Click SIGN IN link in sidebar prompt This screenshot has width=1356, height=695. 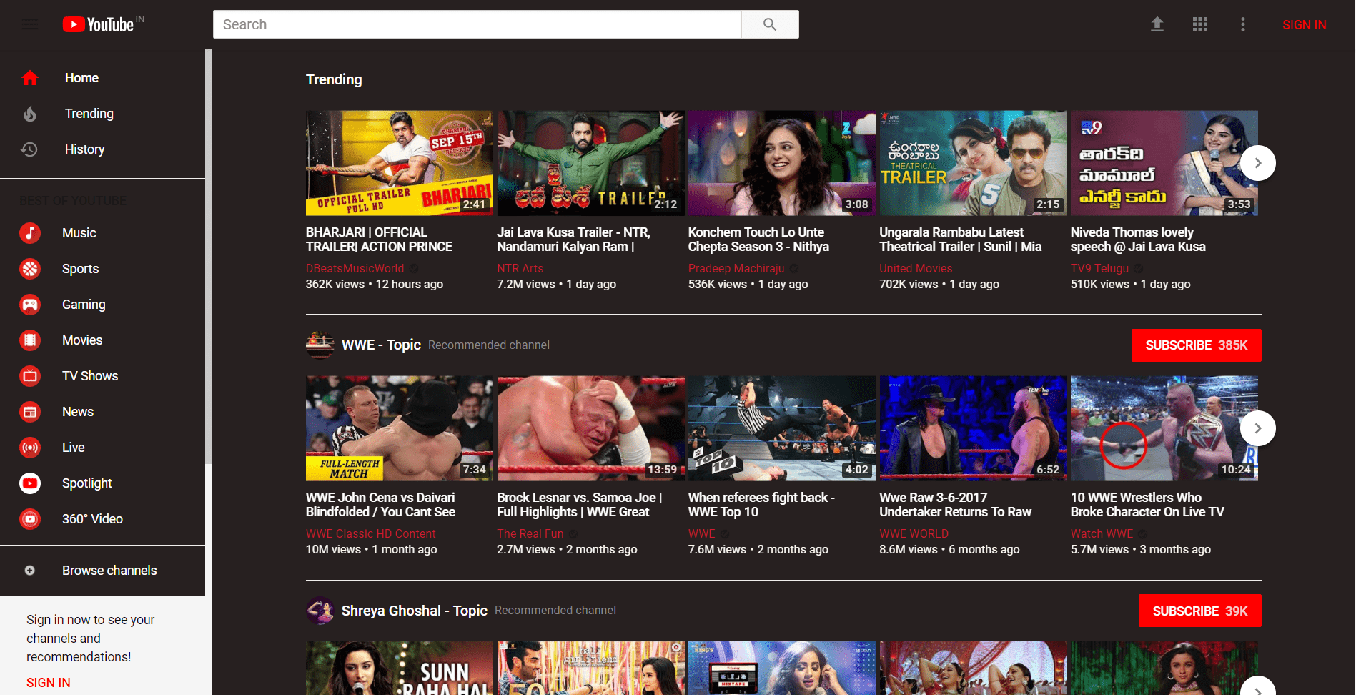[x=48, y=683]
